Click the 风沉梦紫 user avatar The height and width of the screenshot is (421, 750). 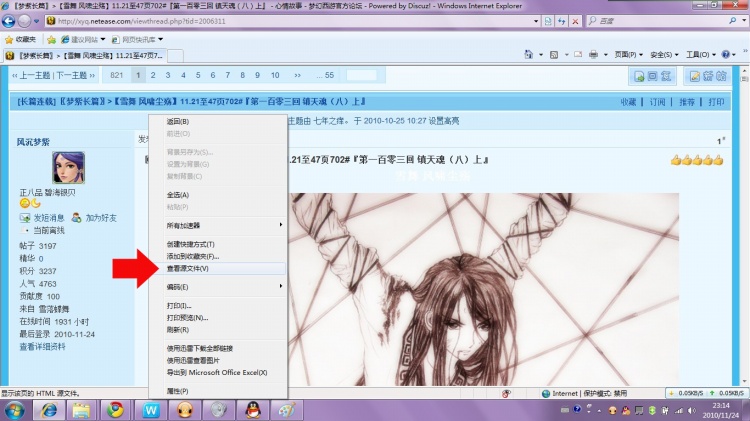pos(68,167)
